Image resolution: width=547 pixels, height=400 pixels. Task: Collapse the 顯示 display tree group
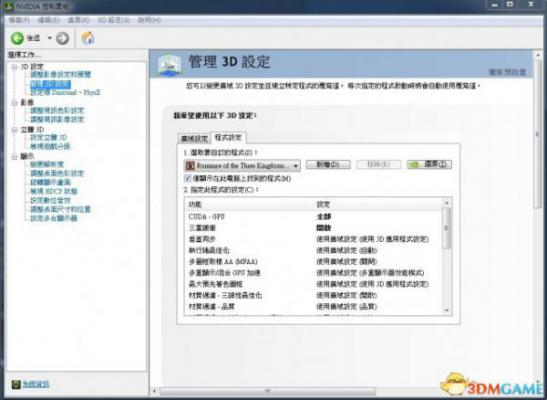tap(14, 156)
